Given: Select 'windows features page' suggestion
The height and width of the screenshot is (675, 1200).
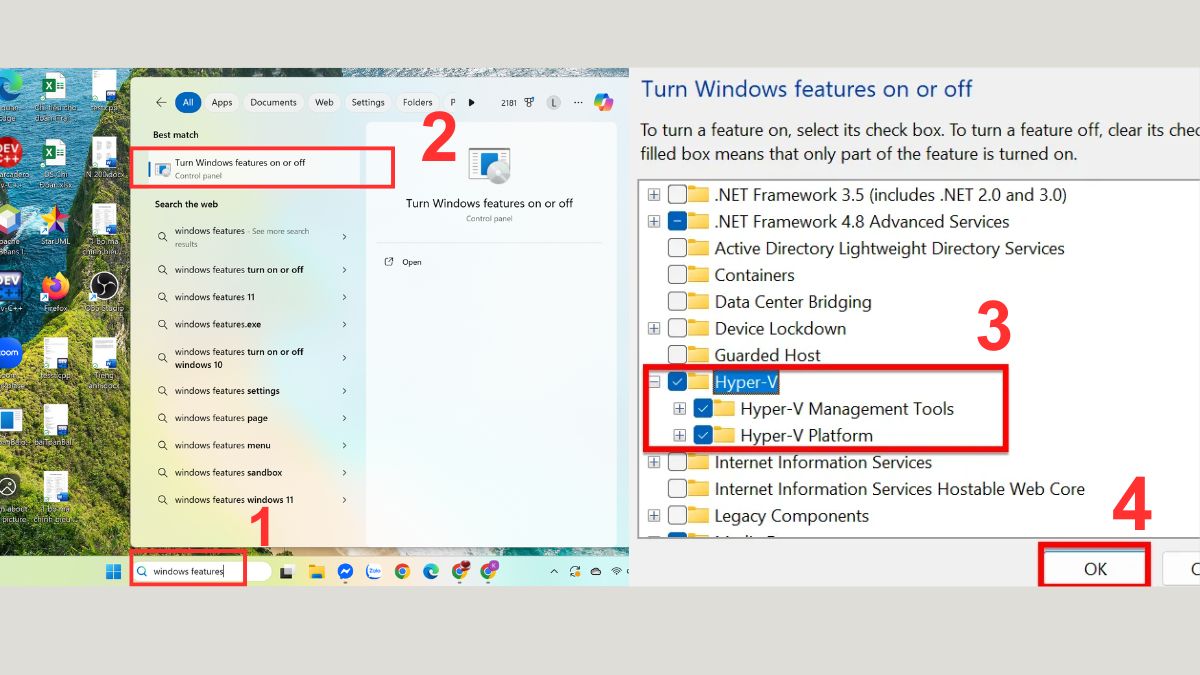Looking at the screenshot, I should 251,418.
